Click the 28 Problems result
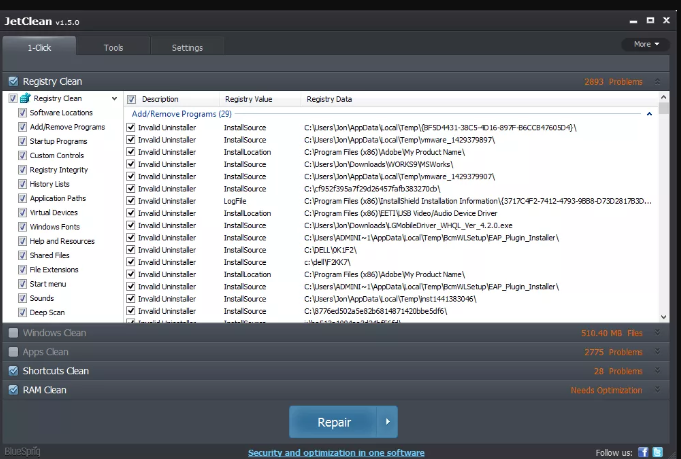Viewport: 681px width, 459px height. tap(618, 371)
